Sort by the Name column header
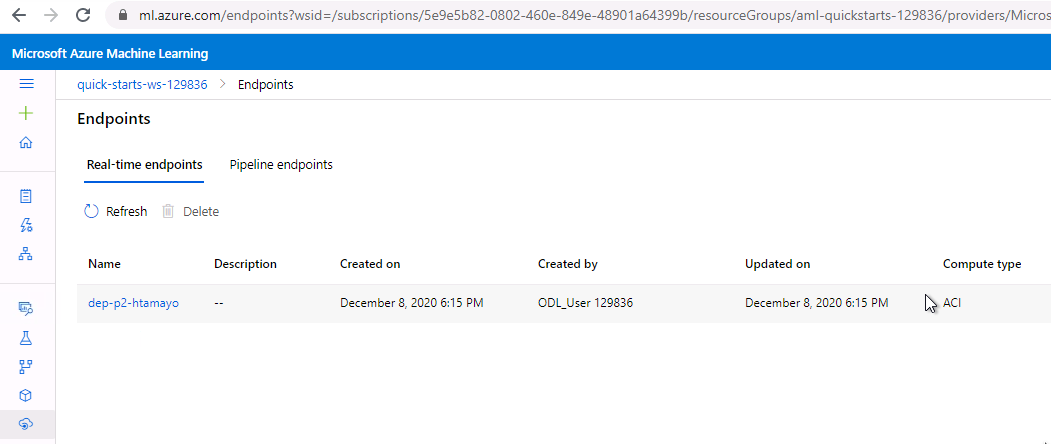1051x444 pixels. [105, 264]
